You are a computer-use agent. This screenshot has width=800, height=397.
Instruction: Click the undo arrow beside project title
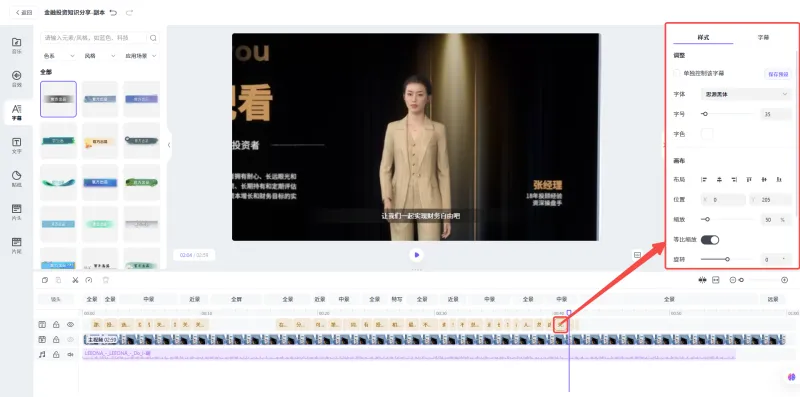113,12
